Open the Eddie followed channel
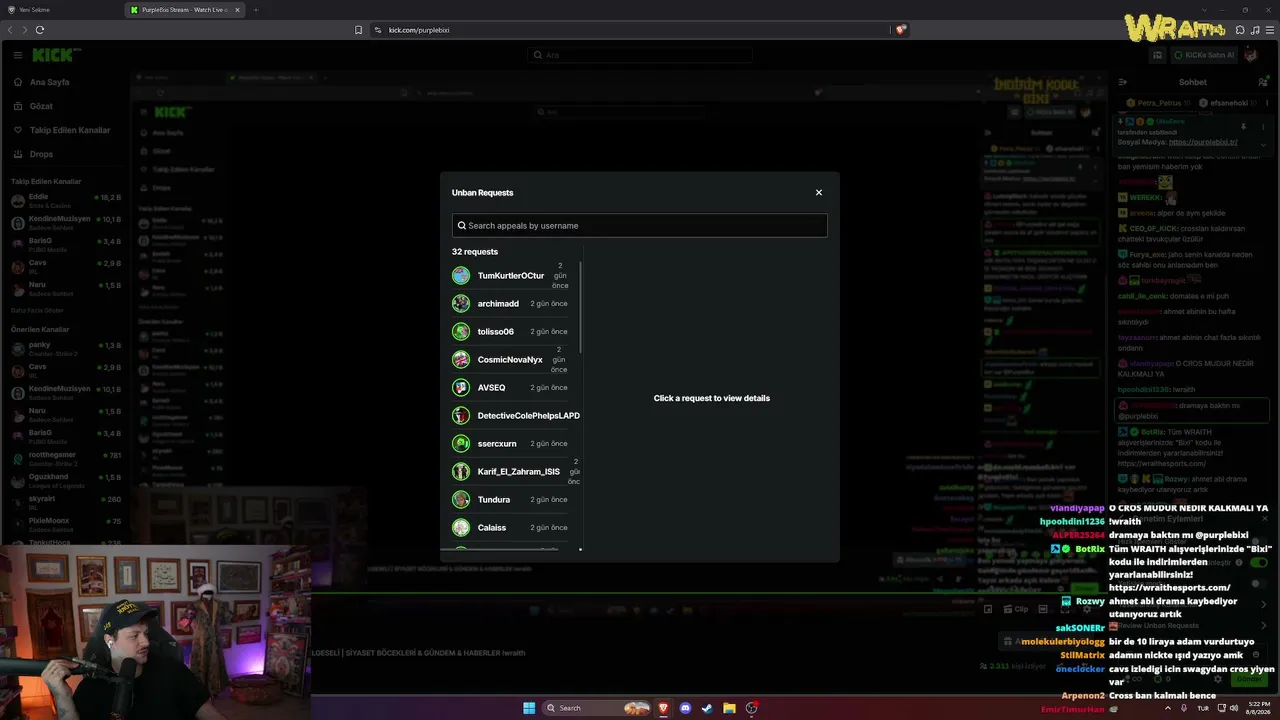The image size is (1280, 720). coord(66,199)
